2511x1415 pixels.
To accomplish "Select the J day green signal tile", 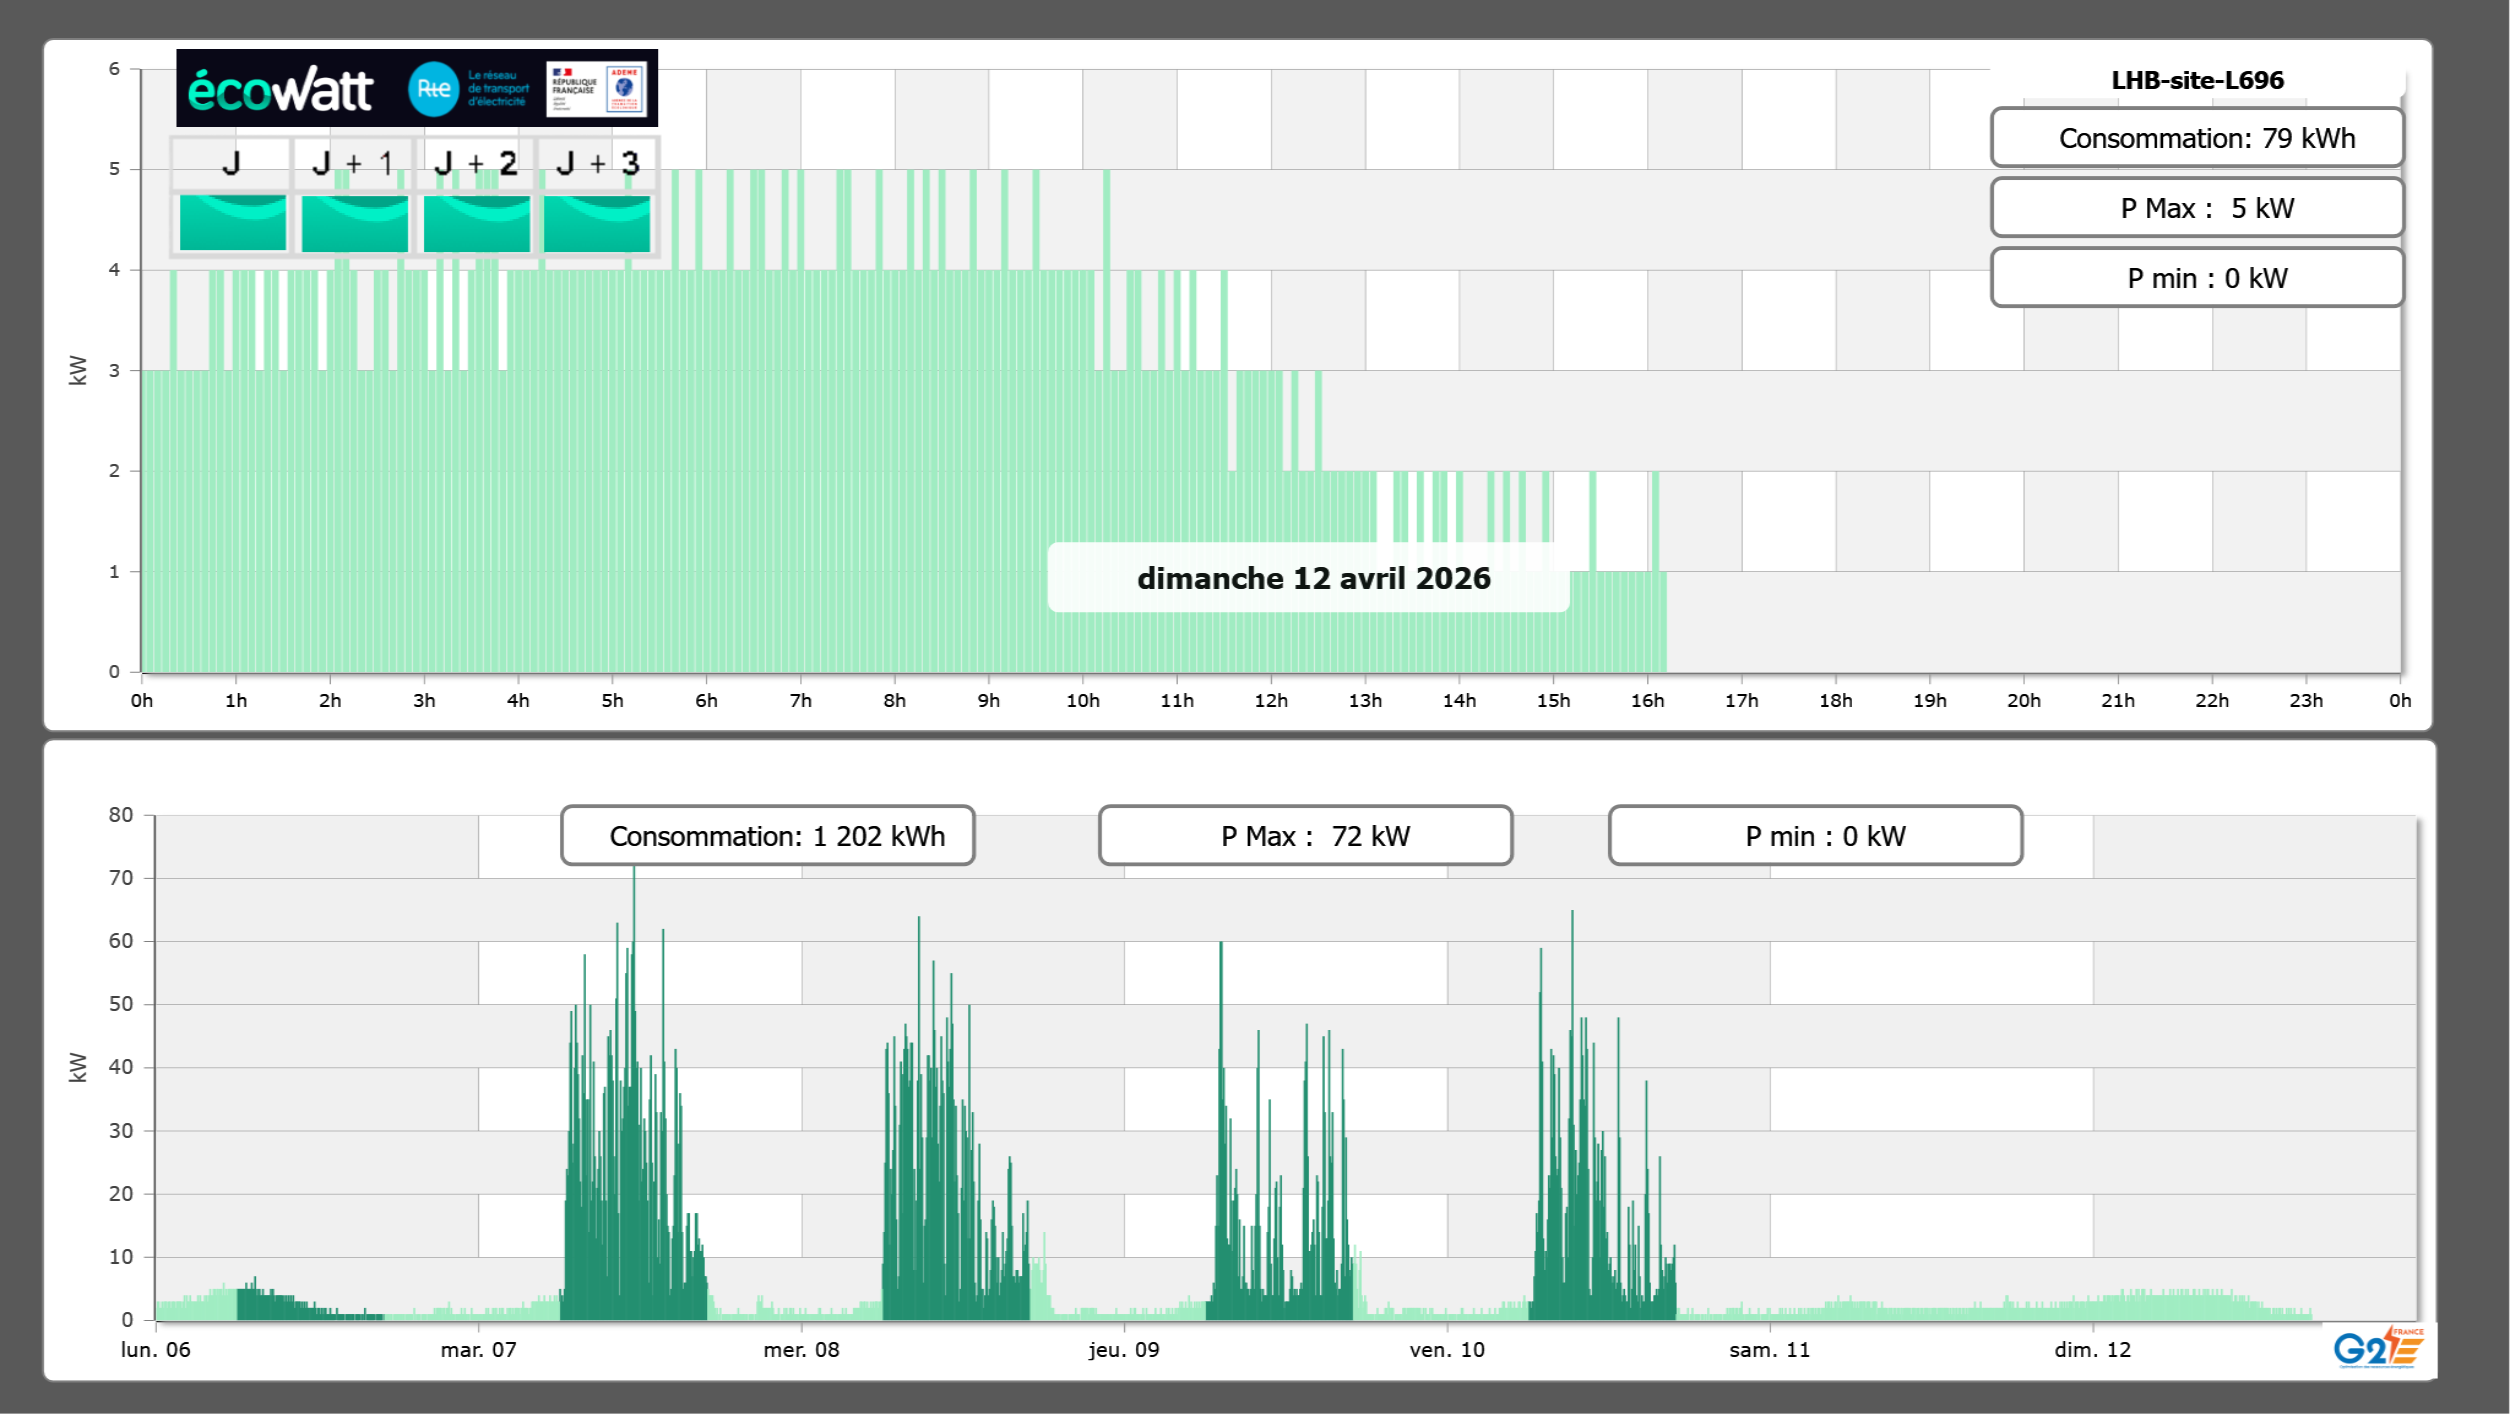I will click(232, 222).
